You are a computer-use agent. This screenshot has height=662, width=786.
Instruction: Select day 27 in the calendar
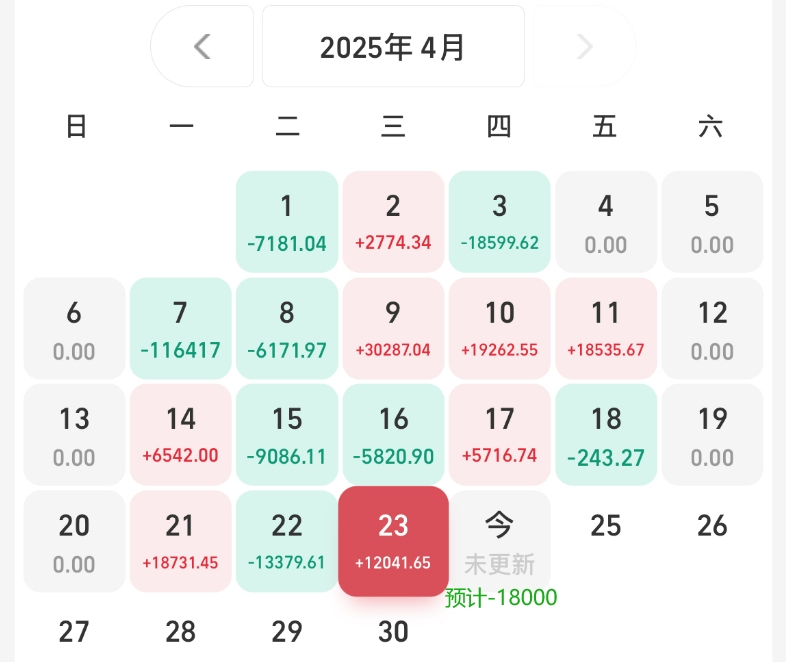(74, 631)
